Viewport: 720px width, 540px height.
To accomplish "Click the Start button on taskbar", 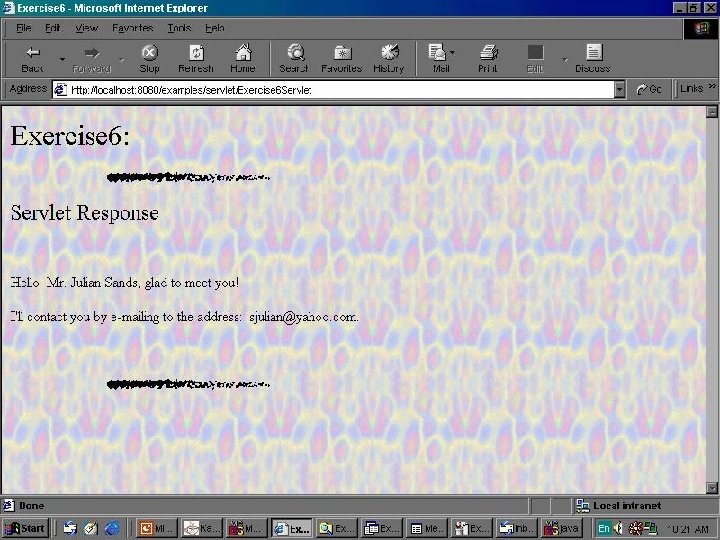I will [25, 528].
